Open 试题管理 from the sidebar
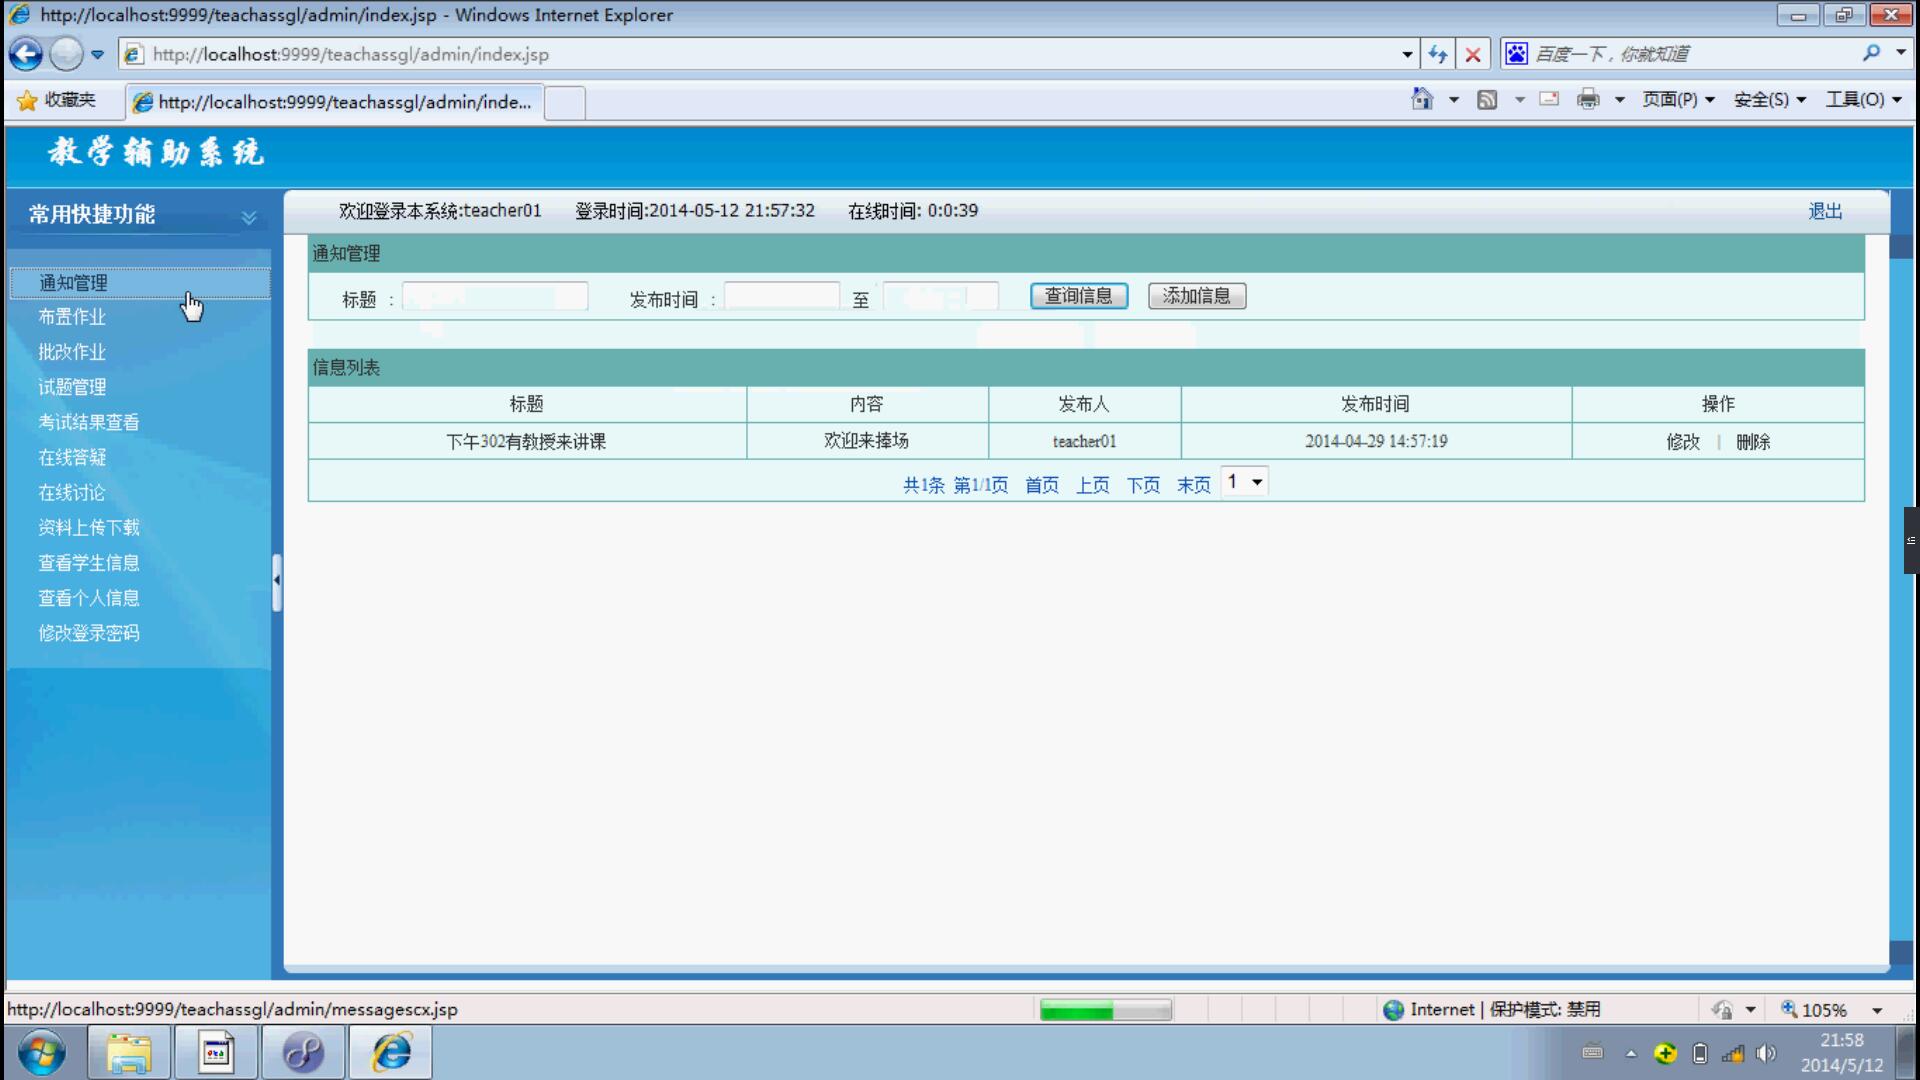This screenshot has width=1920, height=1080. (x=72, y=387)
